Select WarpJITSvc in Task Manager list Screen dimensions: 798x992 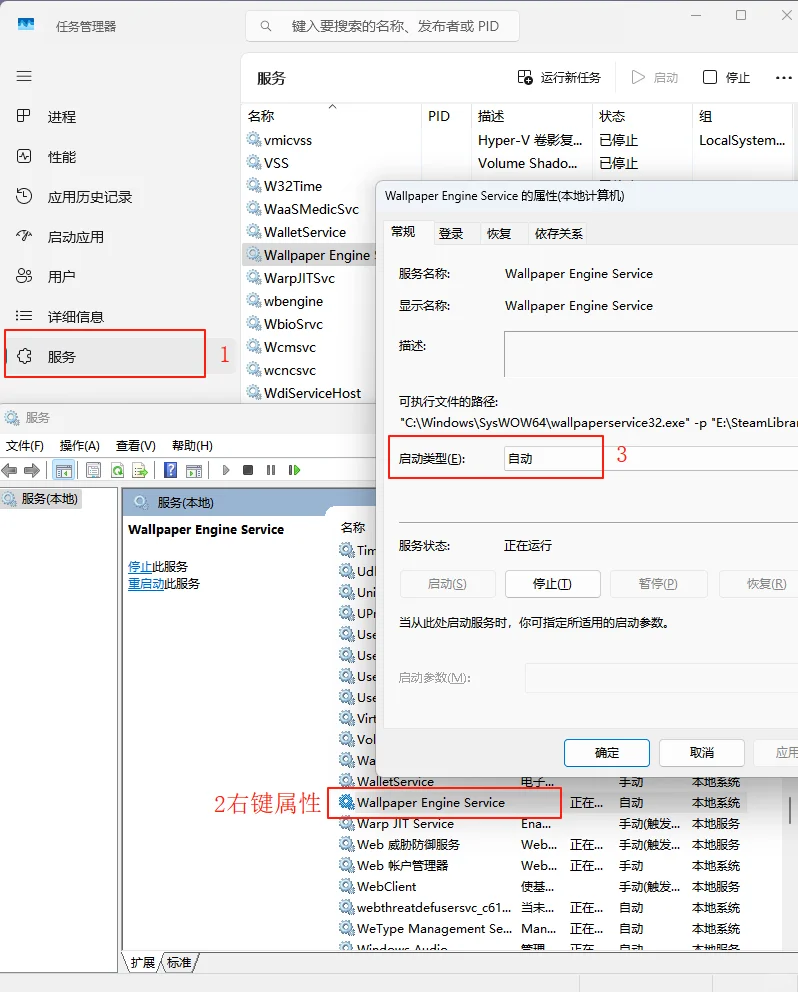pyautogui.click(x=299, y=278)
